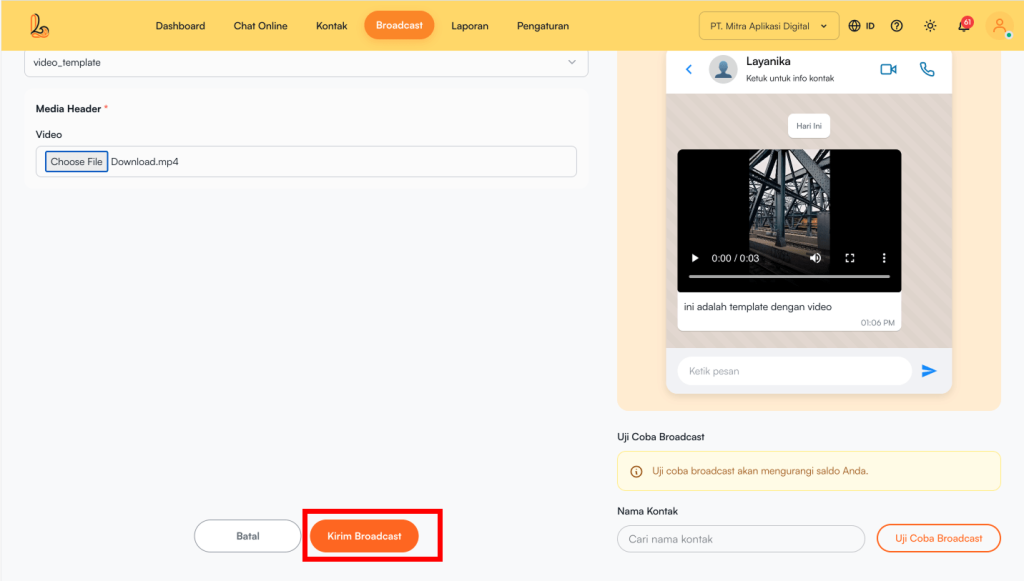Click the Uji Coba Broadcast button

(938, 538)
